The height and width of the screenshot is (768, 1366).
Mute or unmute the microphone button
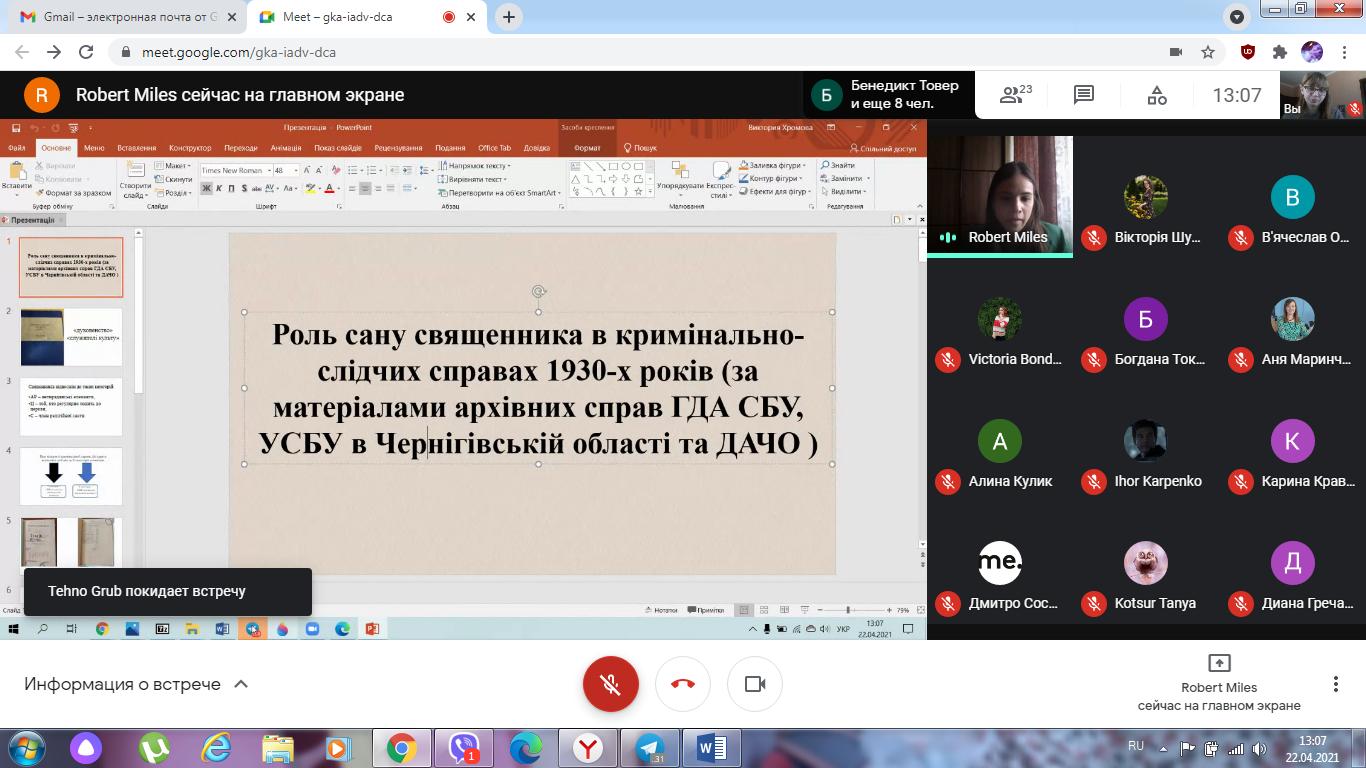(x=611, y=684)
